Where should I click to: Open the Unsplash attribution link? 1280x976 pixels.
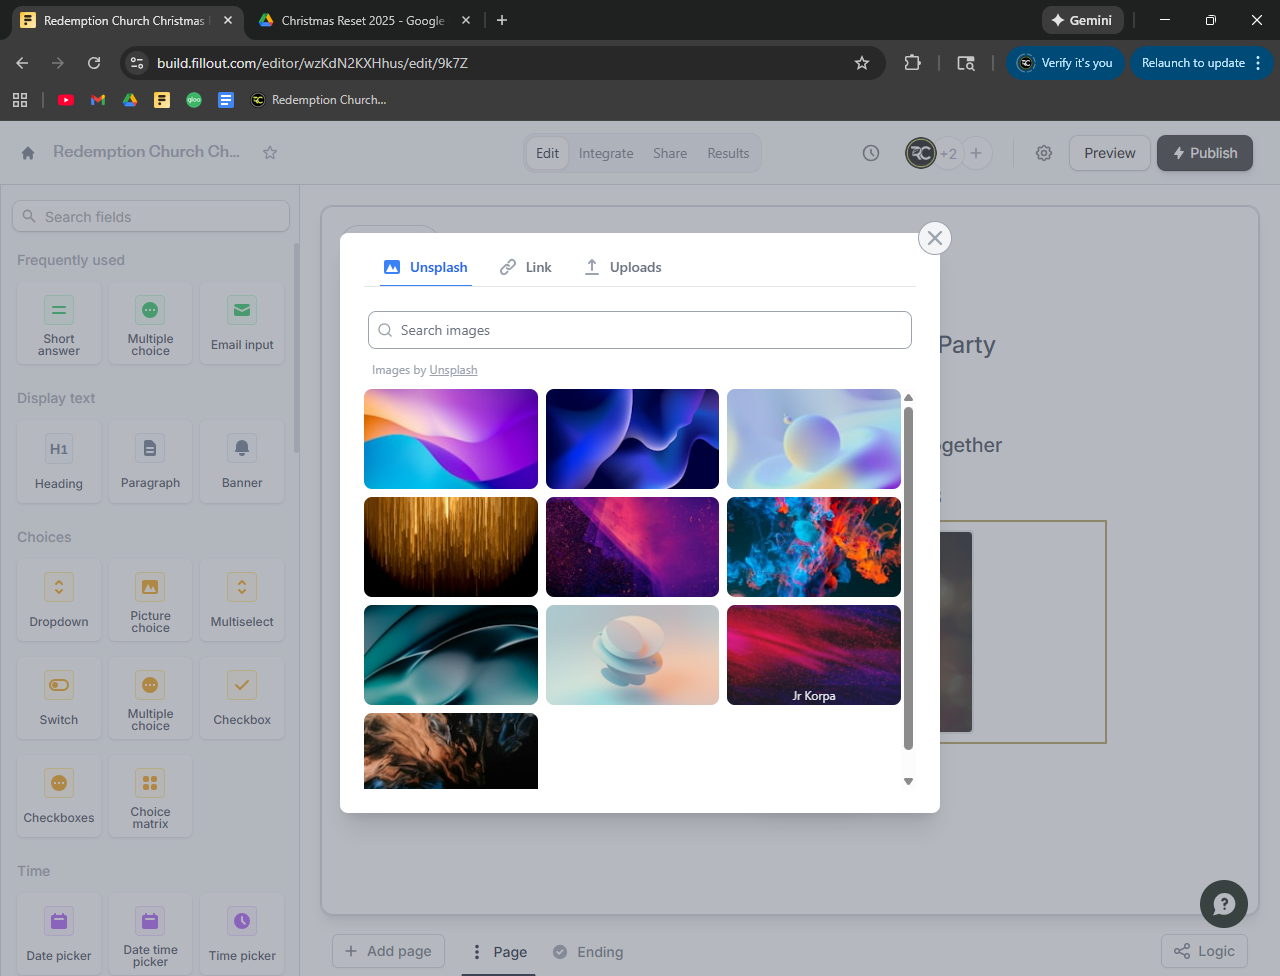453,370
